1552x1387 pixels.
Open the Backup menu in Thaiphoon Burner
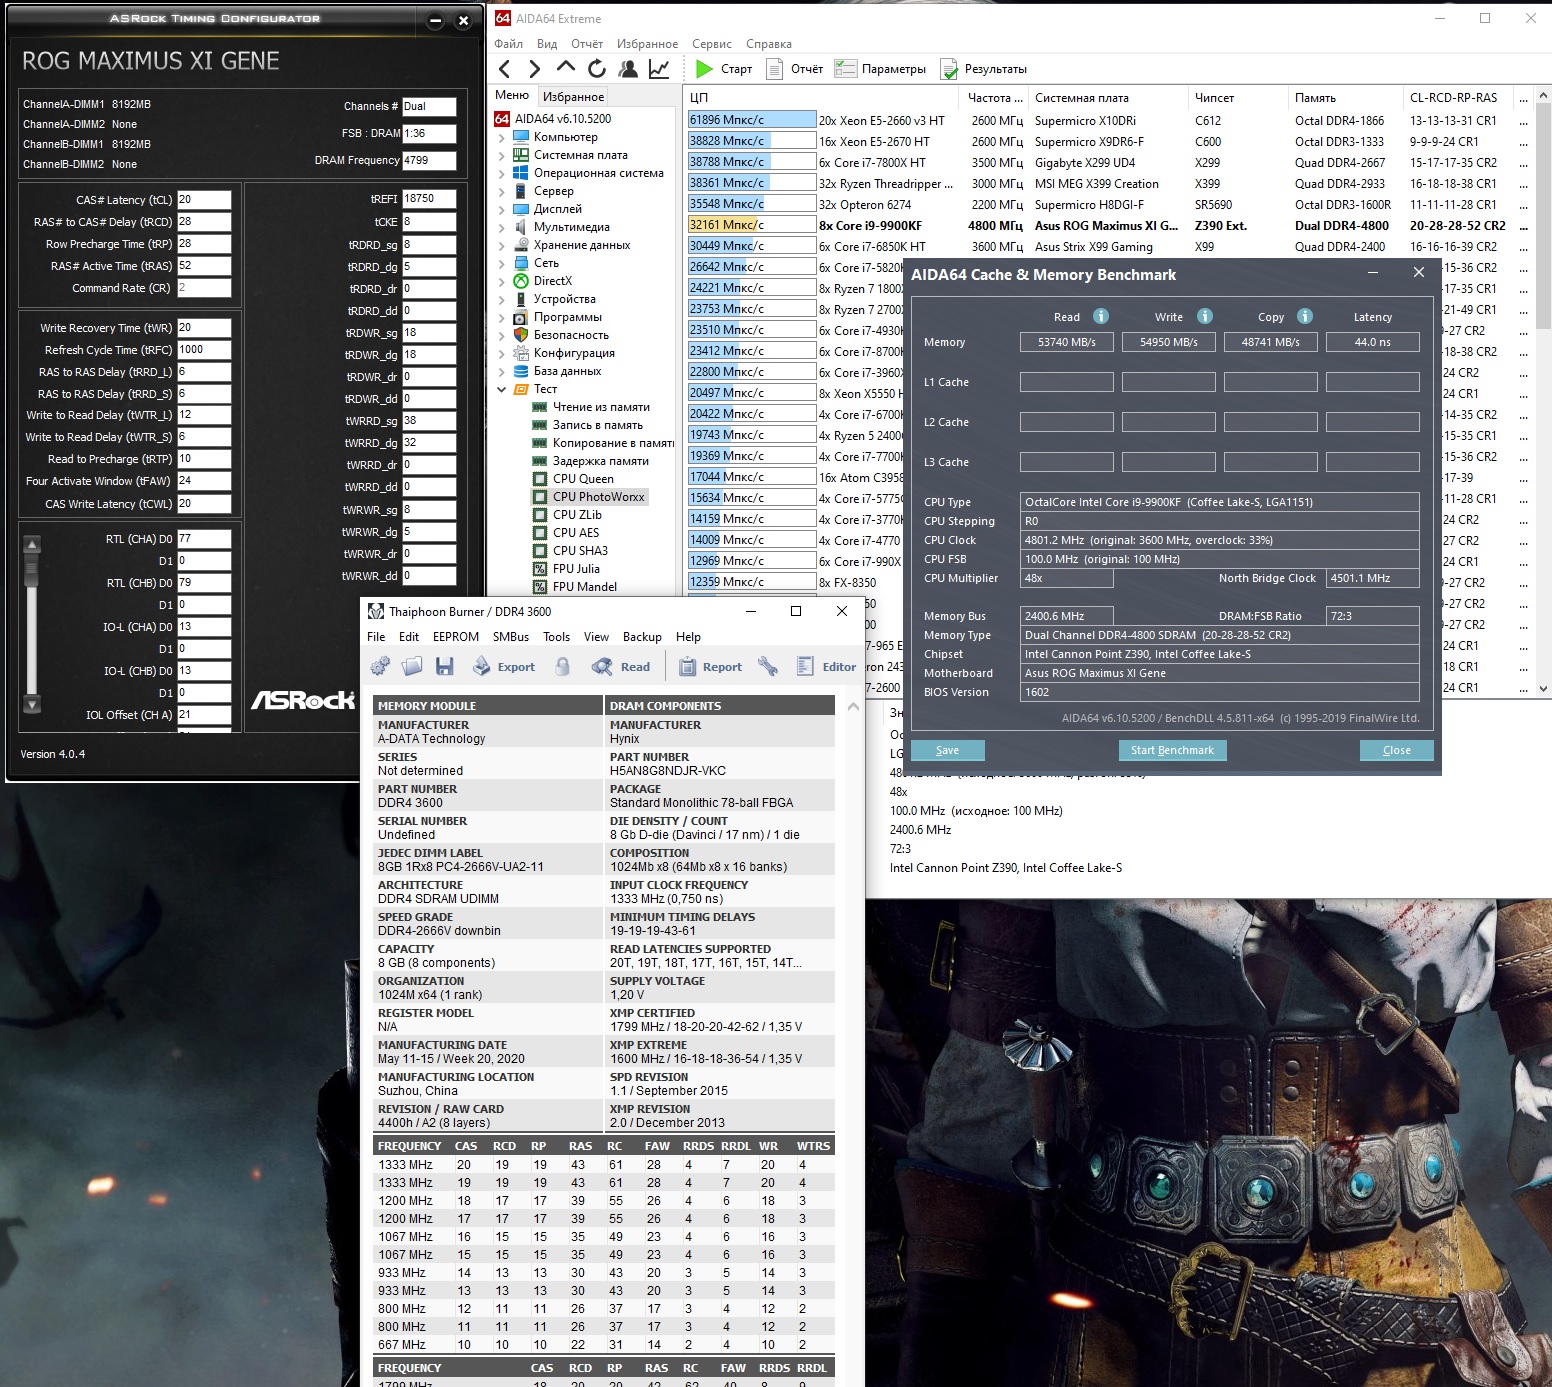click(x=642, y=637)
